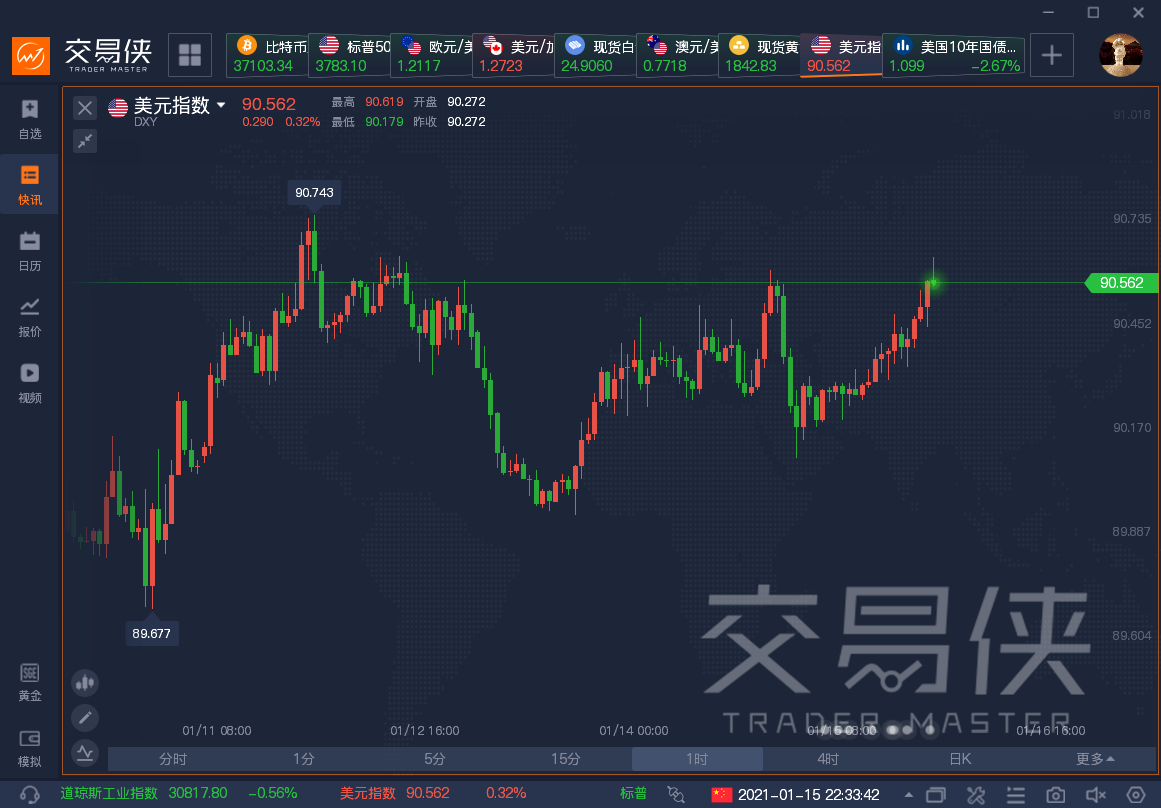Screen dimensions: 1161x808
Task: Select the 1时 timeframe
Action: (697, 759)
